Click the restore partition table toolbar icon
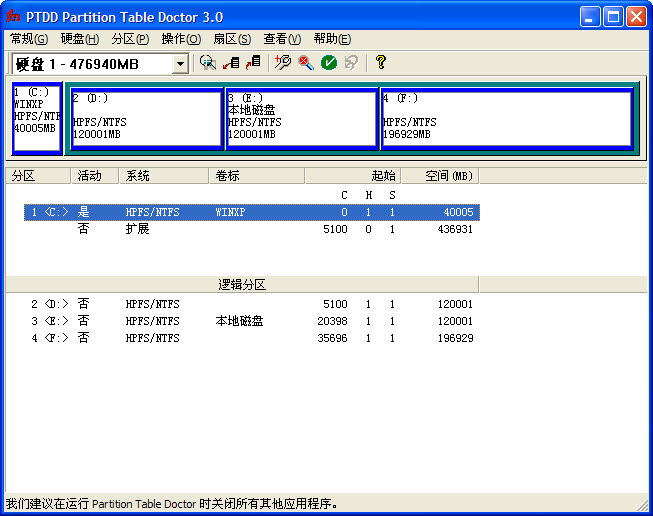The width and height of the screenshot is (653, 516). pyautogui.click(x=253, y=63)
